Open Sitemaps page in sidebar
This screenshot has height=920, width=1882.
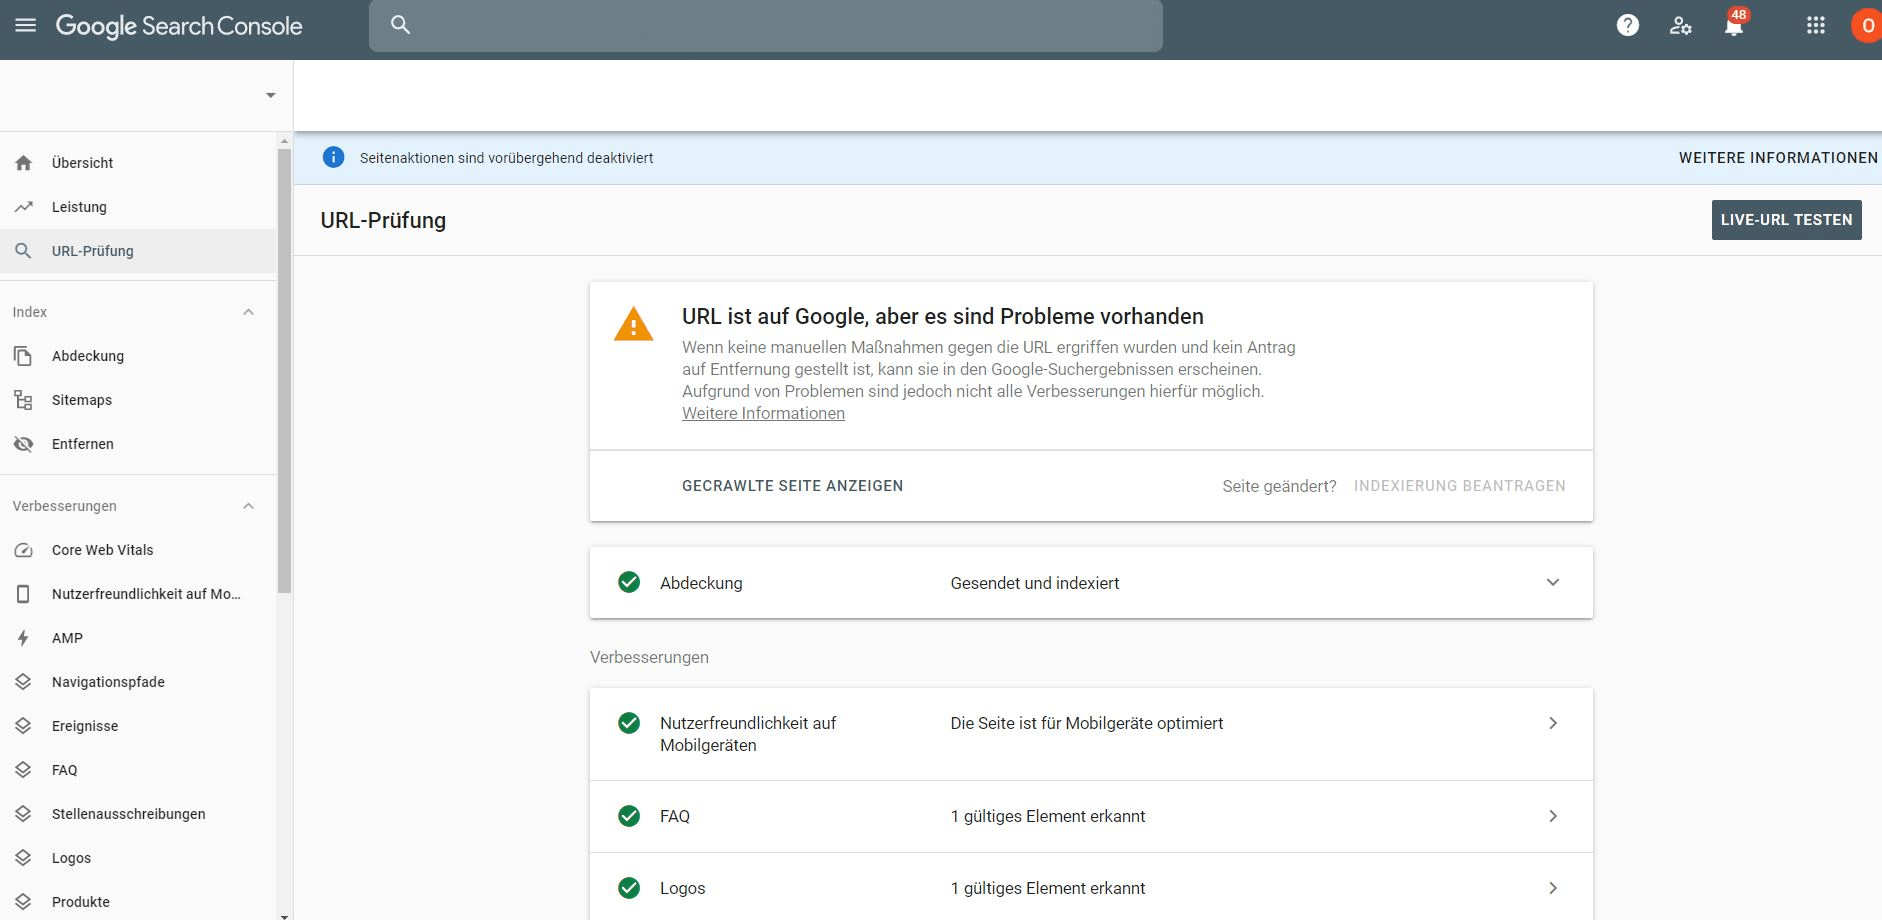pyautogui.click(x=138, y=400)
